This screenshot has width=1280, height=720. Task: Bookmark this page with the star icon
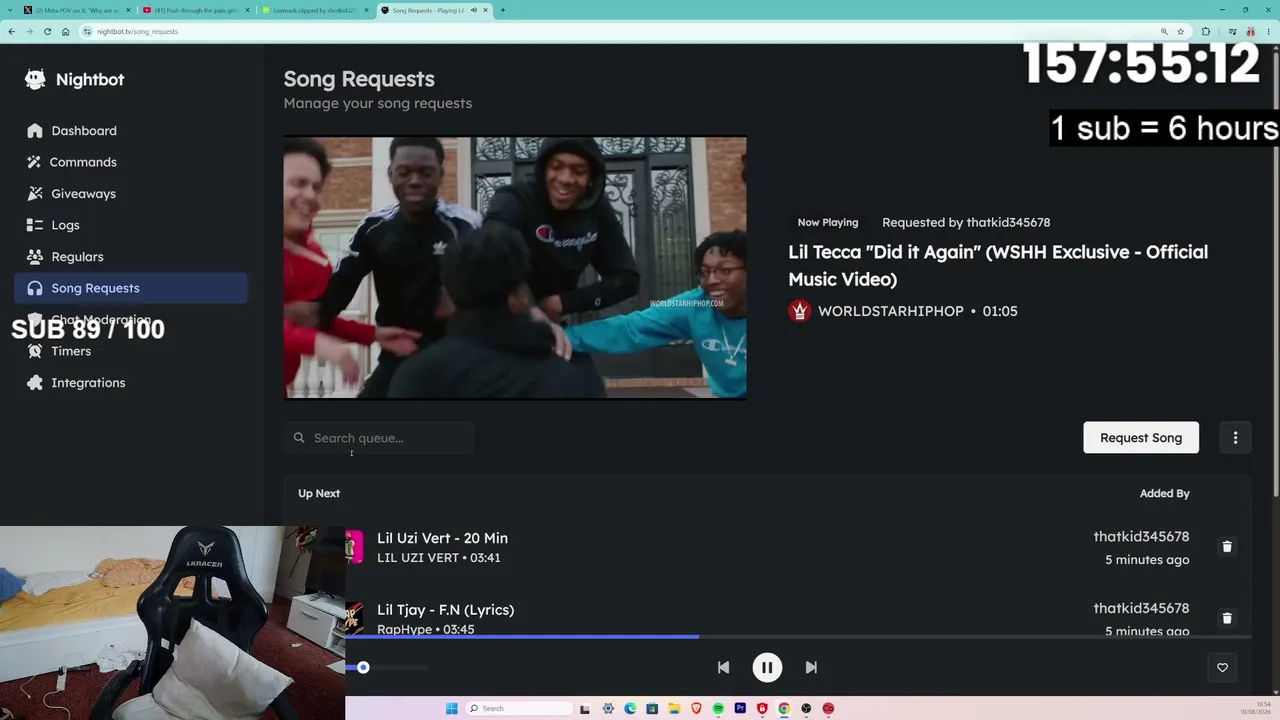(1181, 31)
